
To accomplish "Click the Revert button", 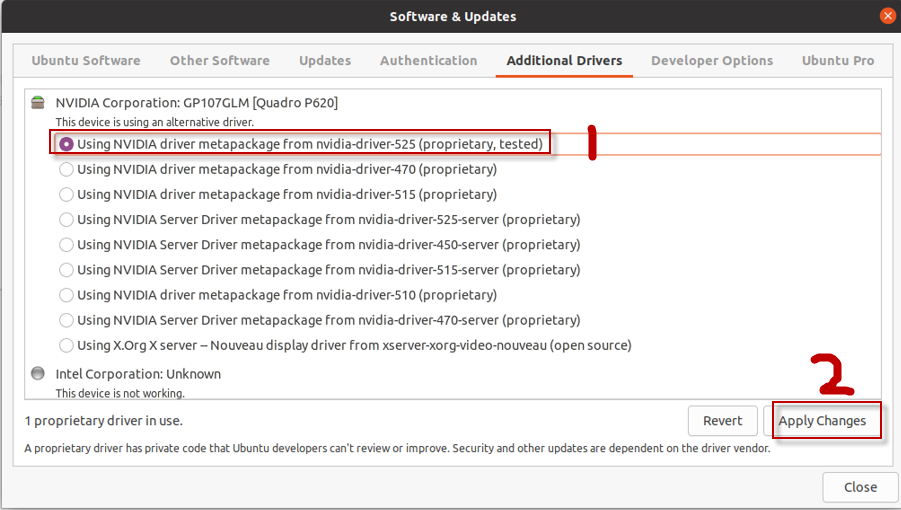I will pyautogui.click(x=723, y=421).
